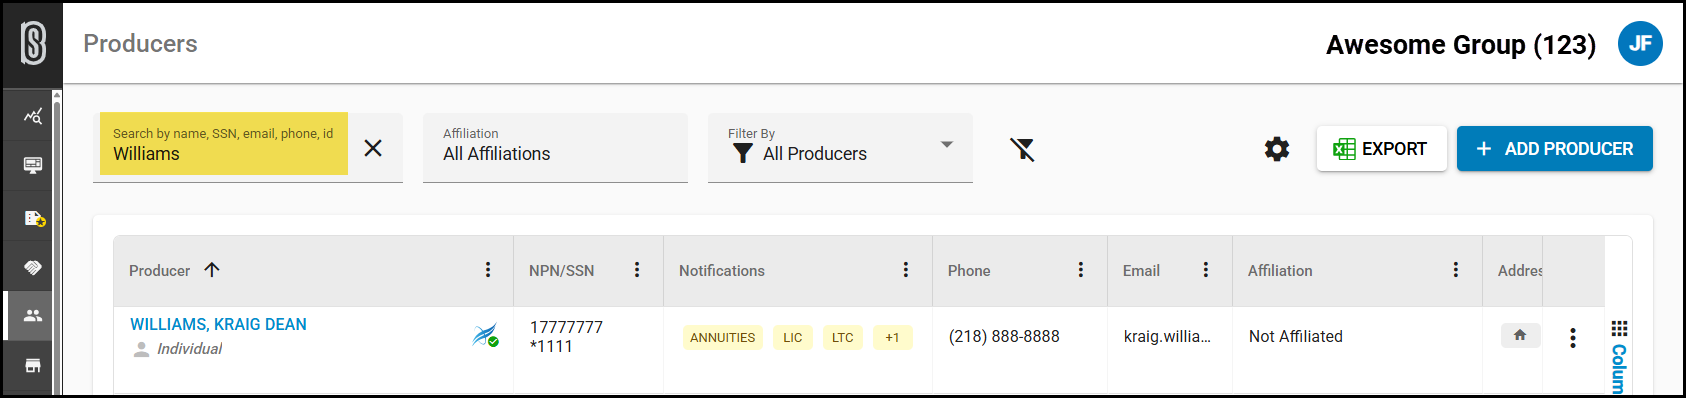1686x398 pixels.
Task: Open the Producers people sidebar icon
Action: 33,315
